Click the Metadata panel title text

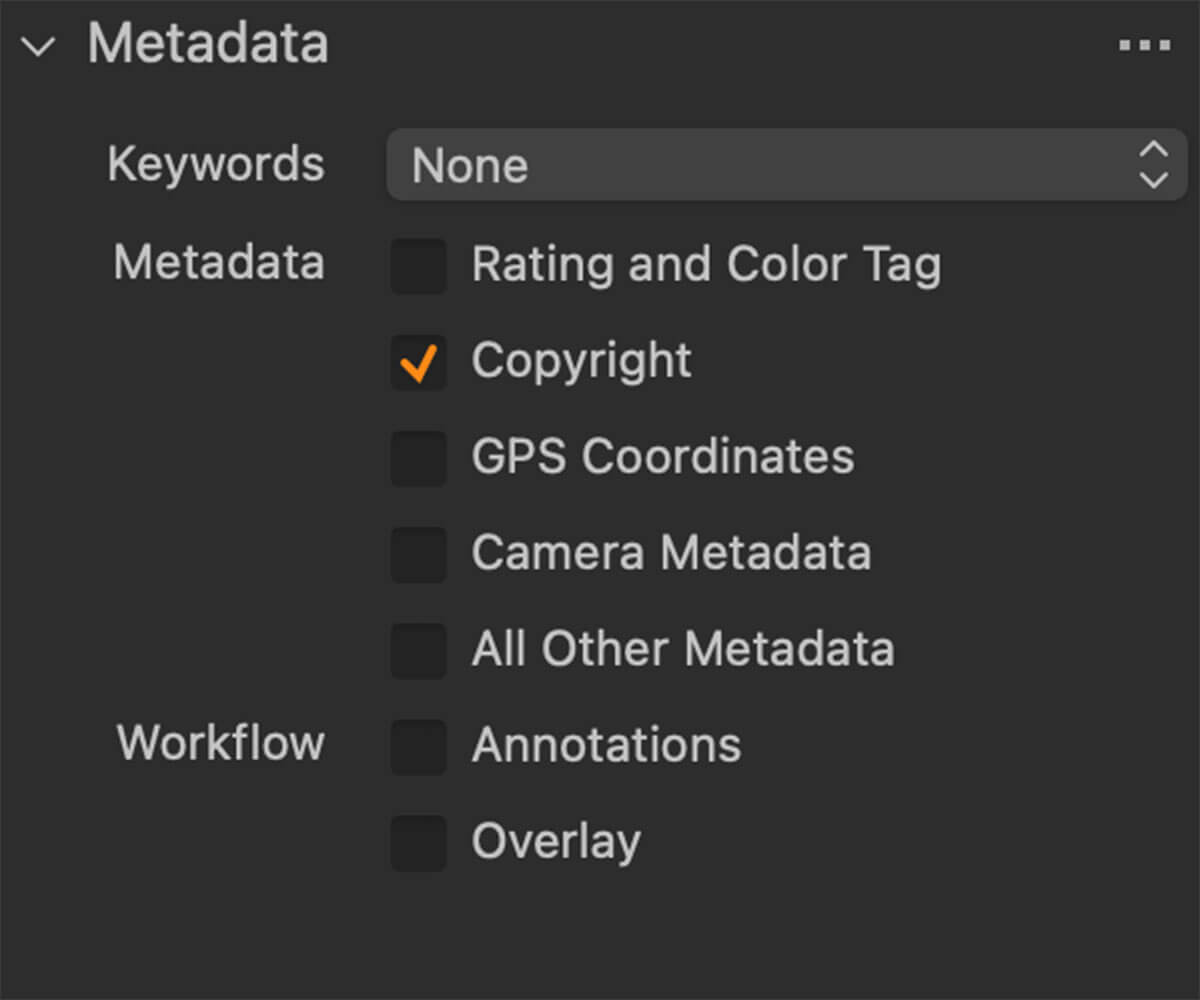[x=208, y=44]
